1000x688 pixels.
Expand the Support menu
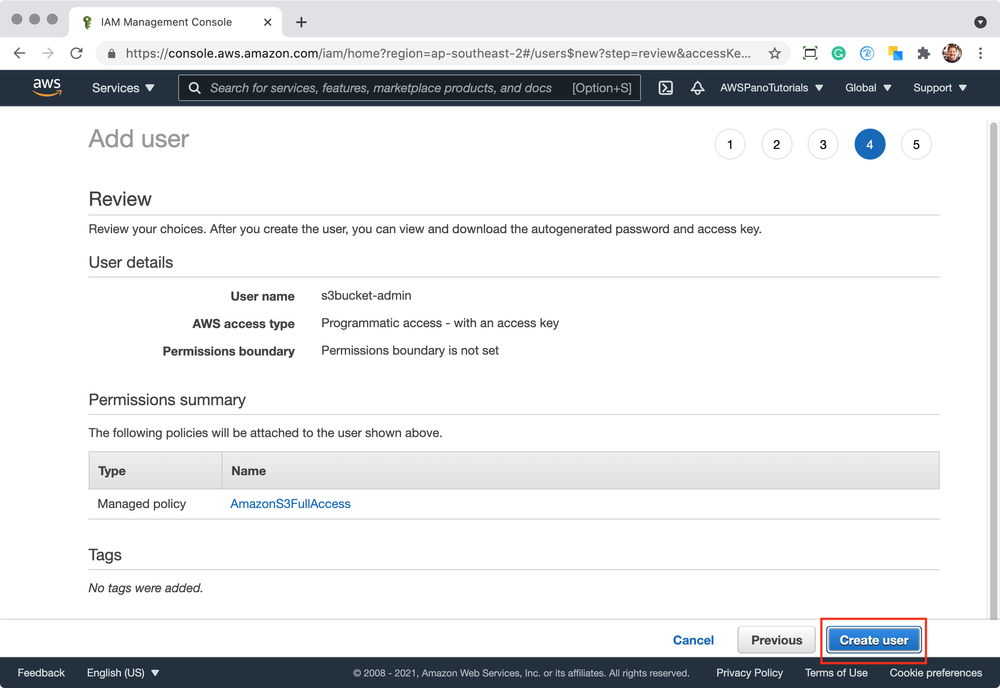940,88
